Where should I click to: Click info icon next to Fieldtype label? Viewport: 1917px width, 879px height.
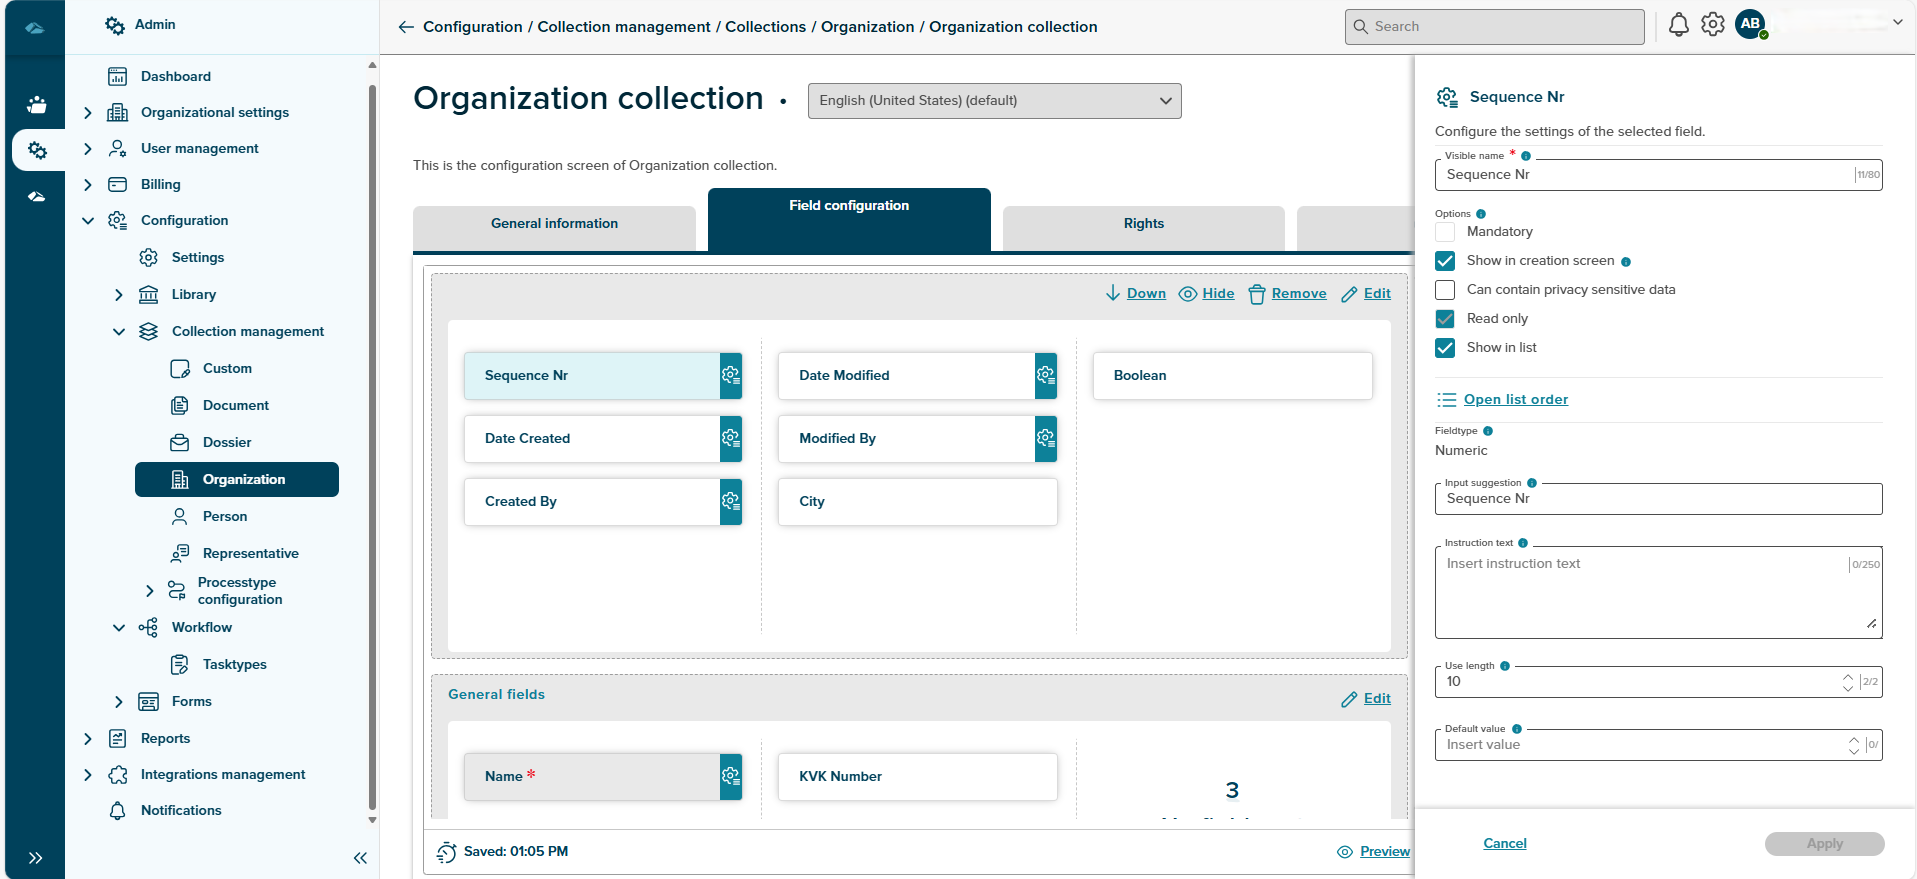click(1488, 431)
